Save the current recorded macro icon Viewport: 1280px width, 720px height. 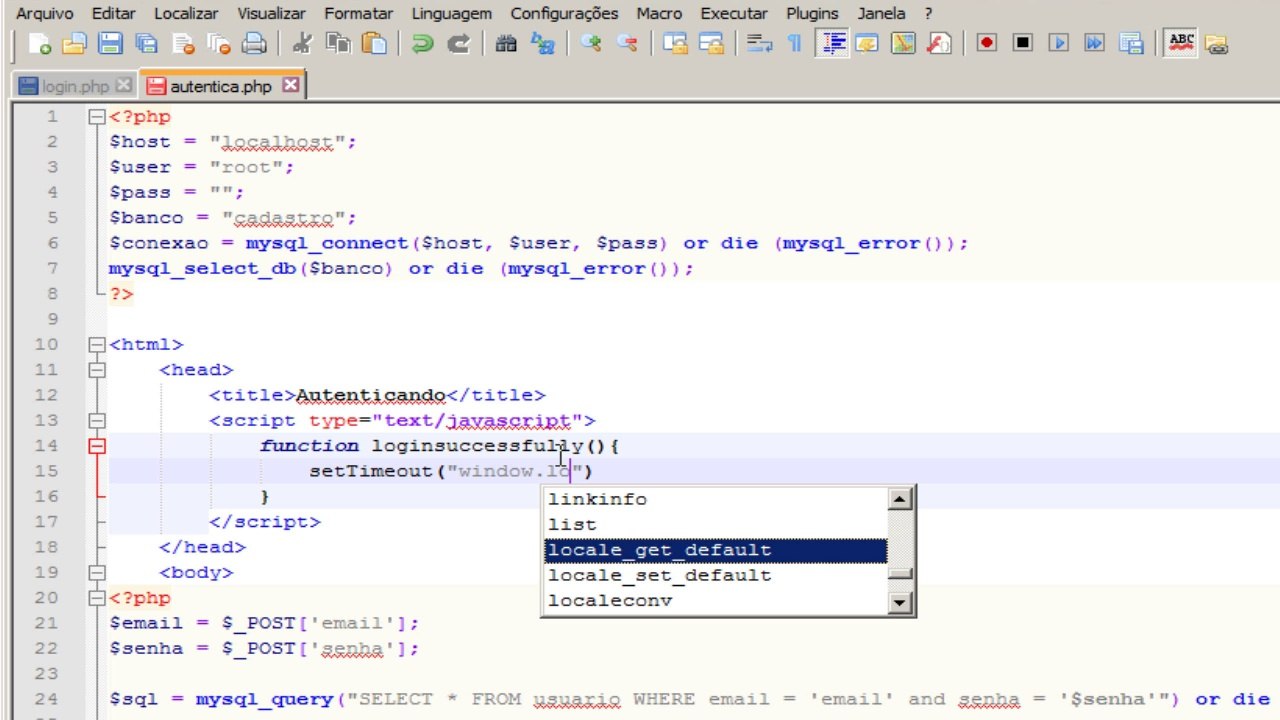pyautogui.click(x=1131, y=44)
